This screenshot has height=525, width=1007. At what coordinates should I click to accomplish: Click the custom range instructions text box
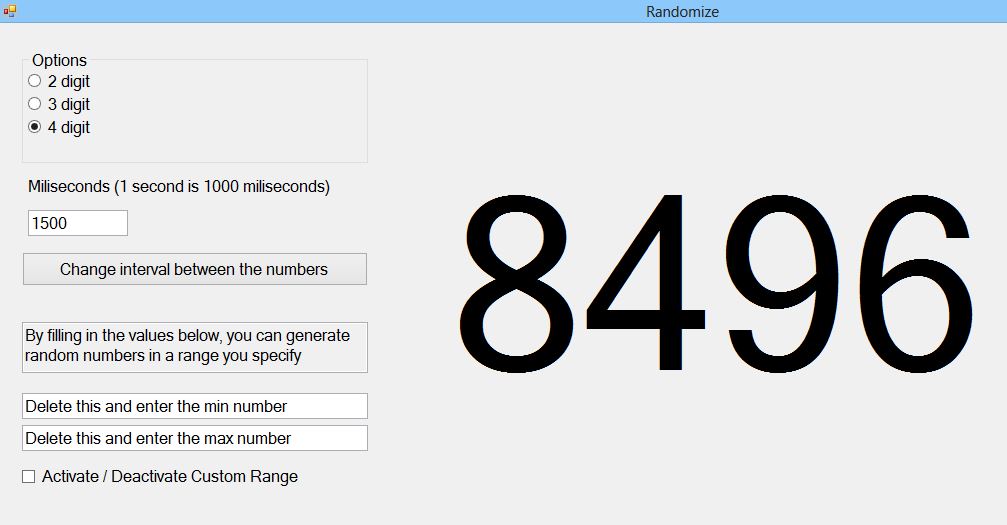[x=195, y=346]
